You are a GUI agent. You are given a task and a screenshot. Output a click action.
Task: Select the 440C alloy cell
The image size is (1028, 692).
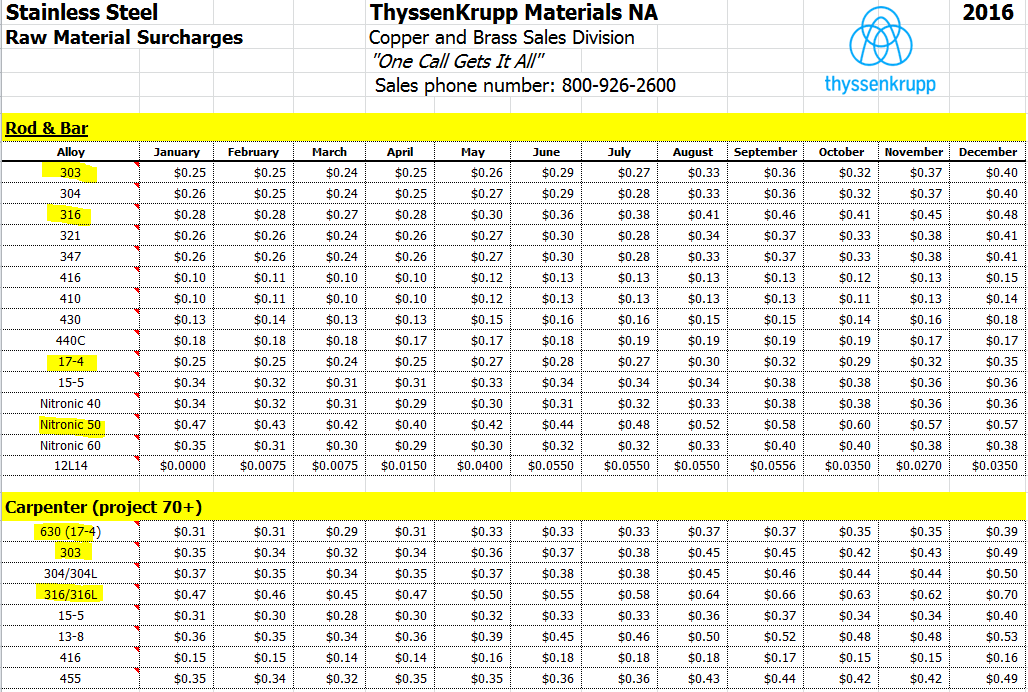click(70, 341)
